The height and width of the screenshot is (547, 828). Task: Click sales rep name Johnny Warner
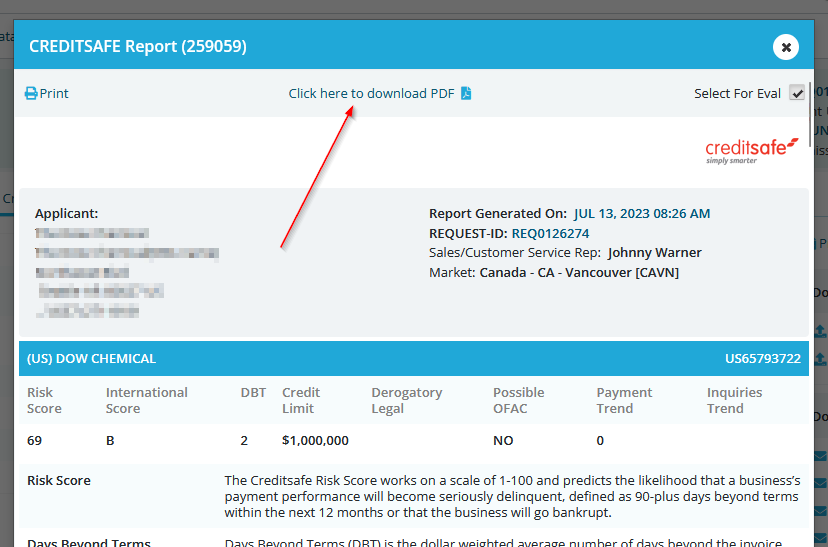click(654, 253)
